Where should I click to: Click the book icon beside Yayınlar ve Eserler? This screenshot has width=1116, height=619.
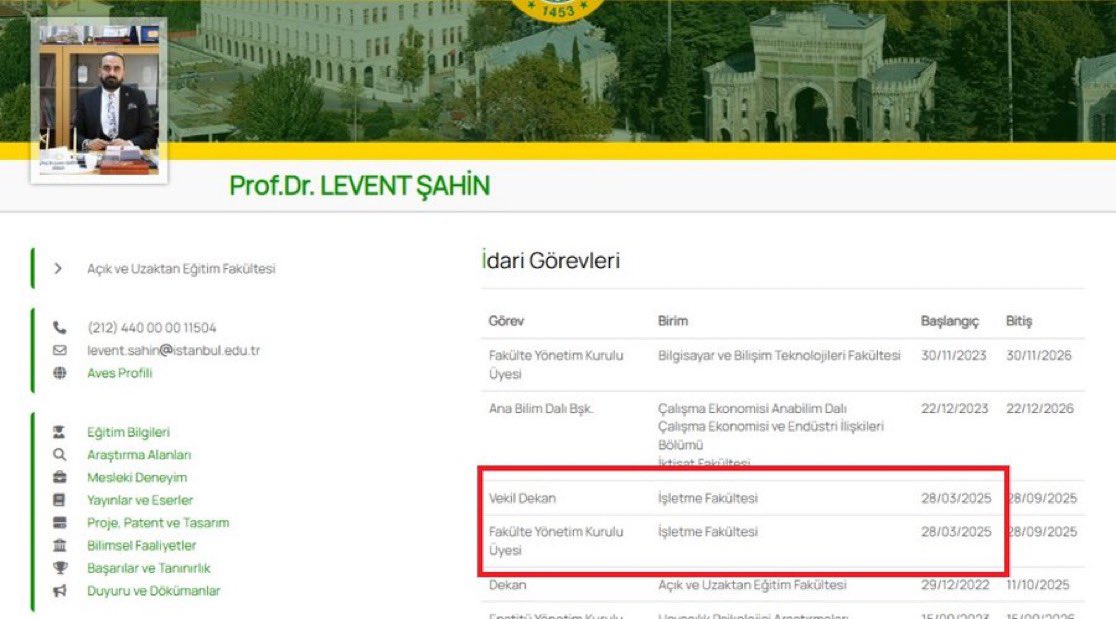(61, 500)
